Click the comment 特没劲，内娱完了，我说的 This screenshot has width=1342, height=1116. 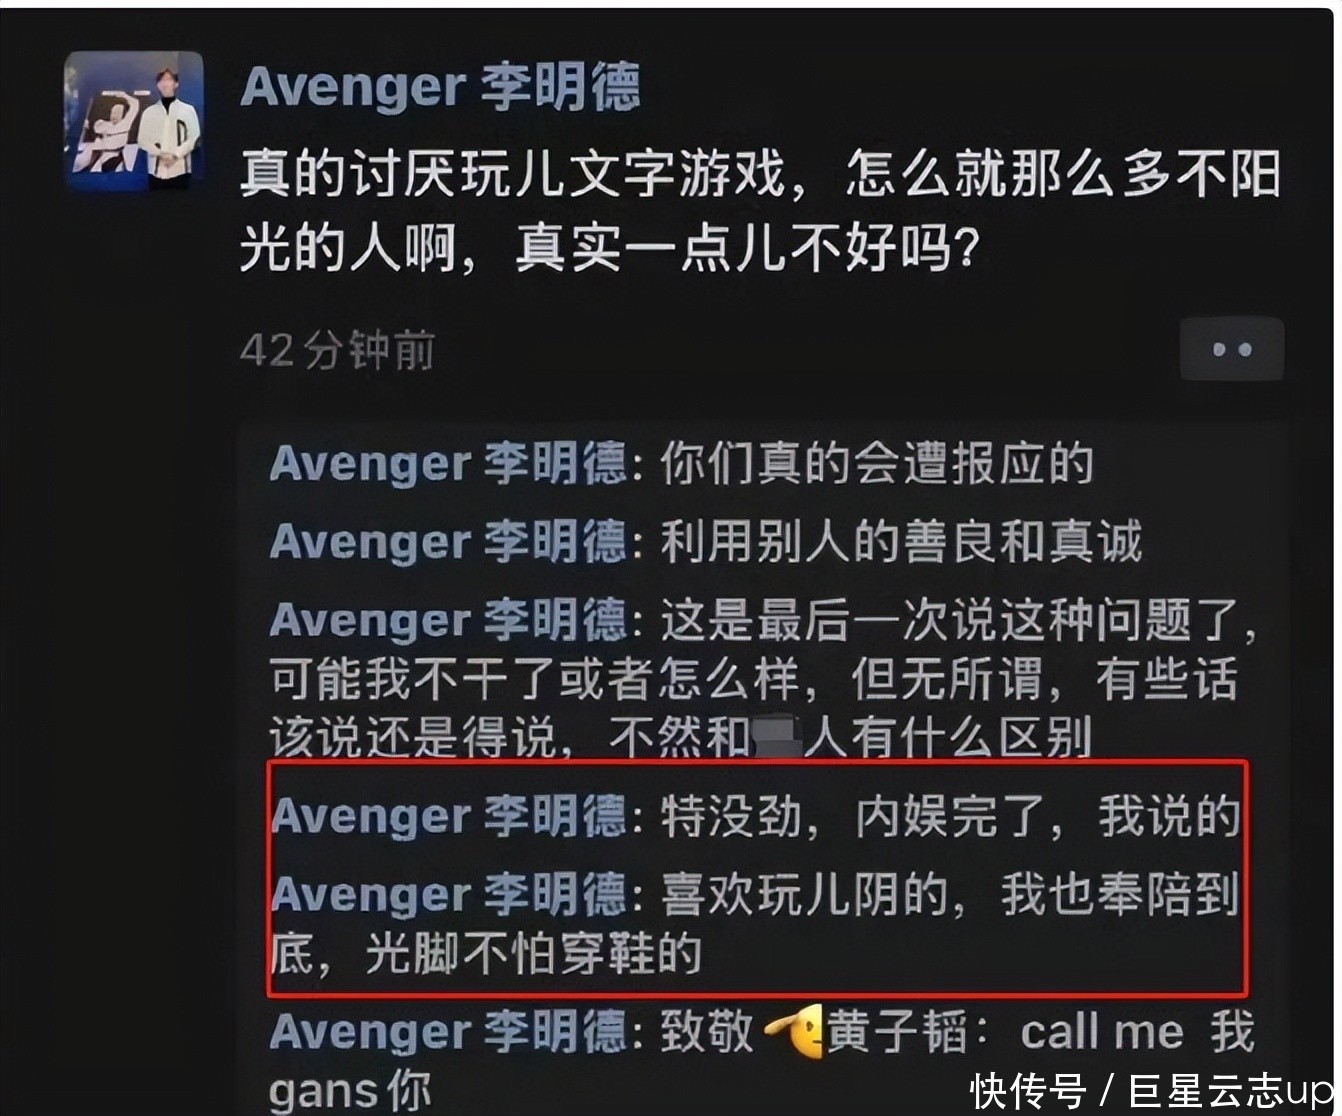950,817
